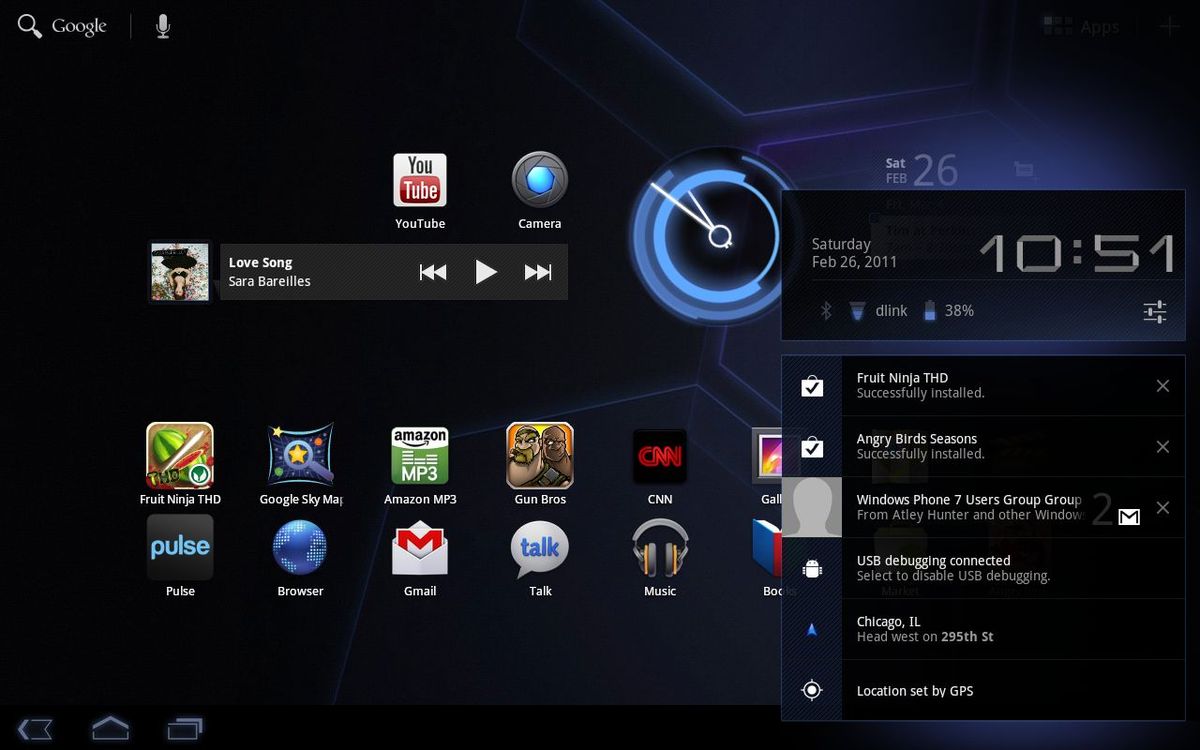Viewport: 1200px width, 750px height.
Task: Open quick settings from status panel
Action: coord(1154,311)
